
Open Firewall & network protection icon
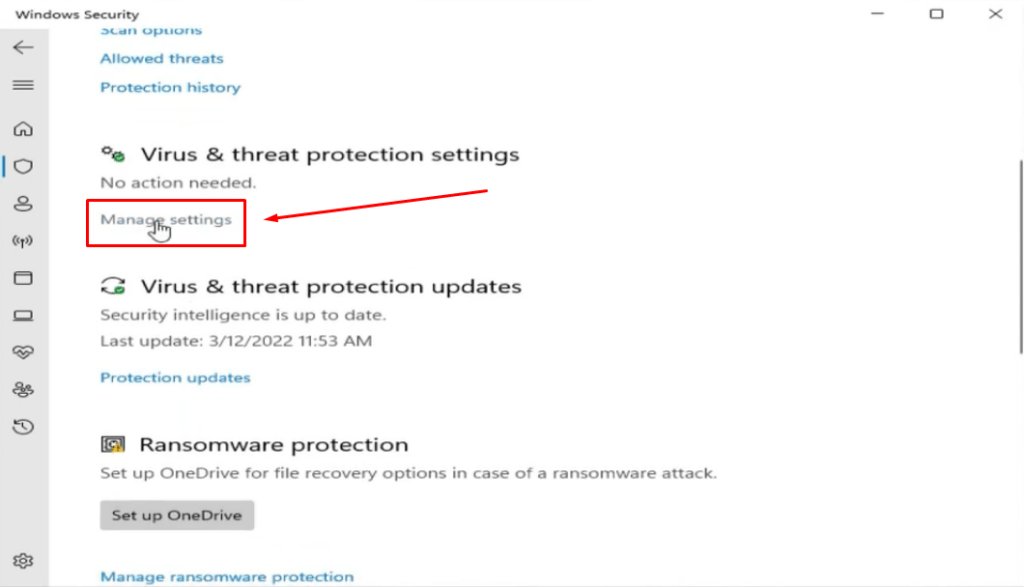(x=24, y=241)
